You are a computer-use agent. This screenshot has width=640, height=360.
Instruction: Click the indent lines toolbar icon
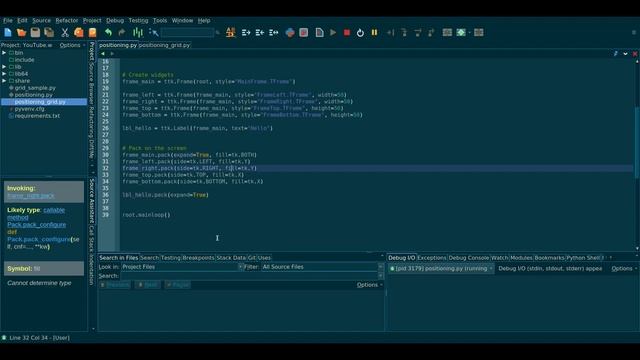[246, 32]
